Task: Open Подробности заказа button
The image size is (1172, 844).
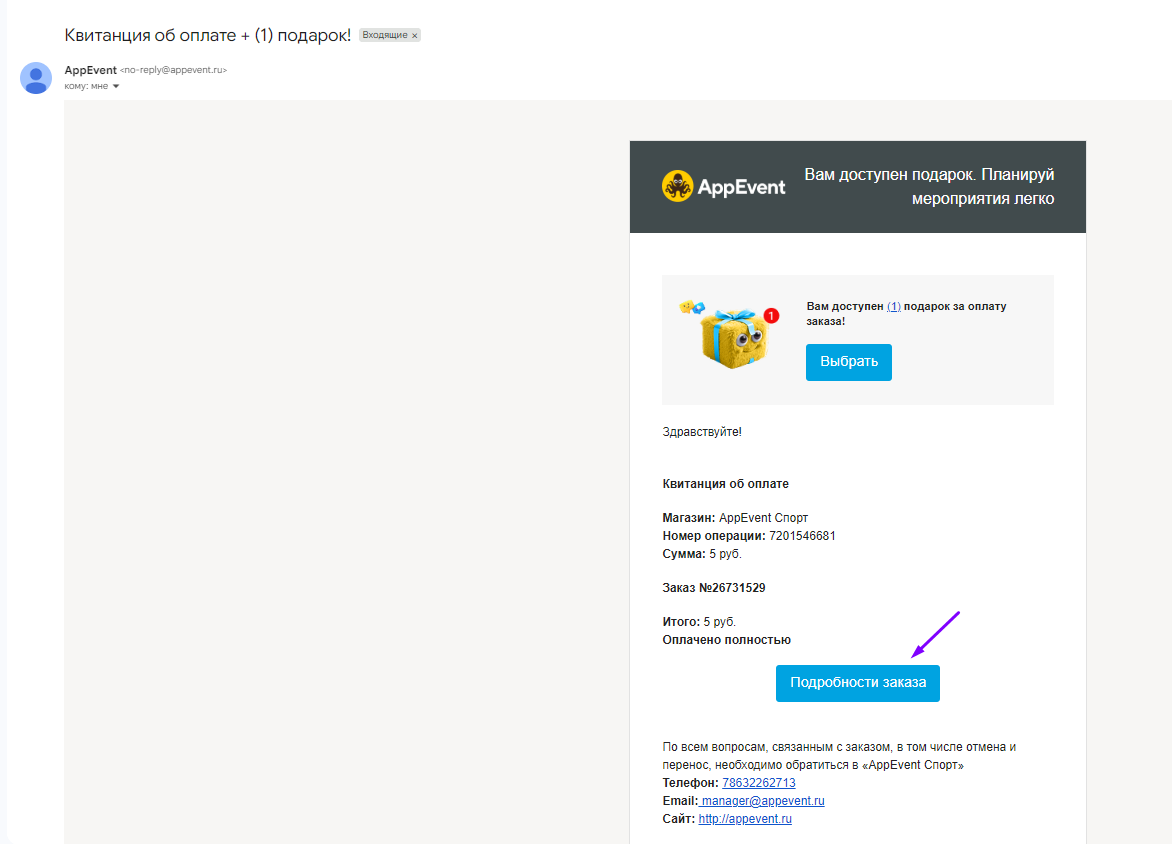Action: [x=857, y=683]
